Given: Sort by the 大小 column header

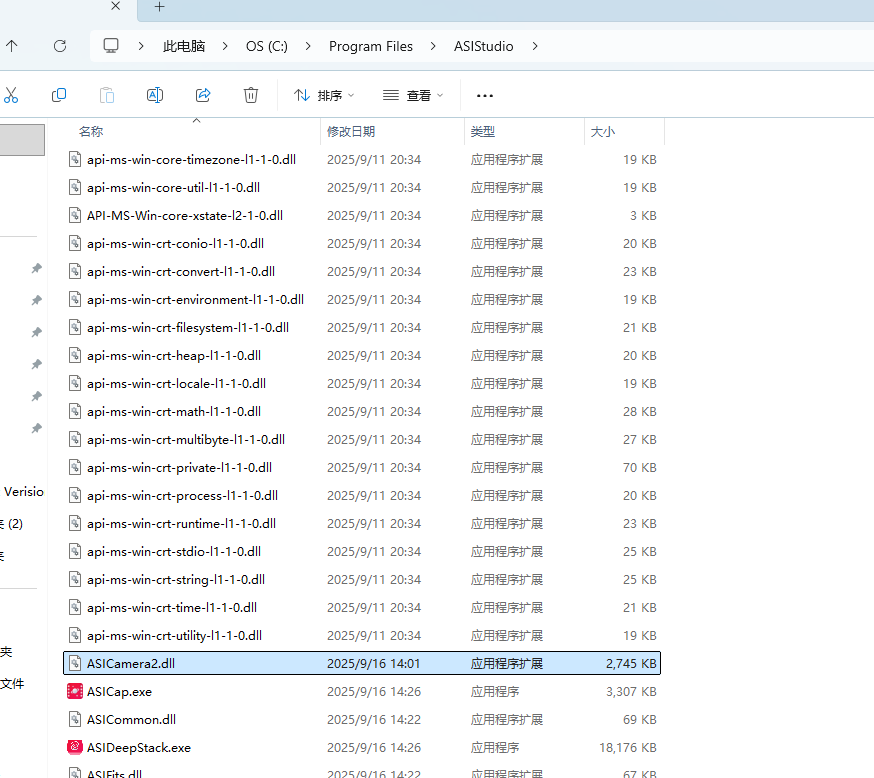Looking at the screenshot, I should pyautogui.click(x=603, y=131).
